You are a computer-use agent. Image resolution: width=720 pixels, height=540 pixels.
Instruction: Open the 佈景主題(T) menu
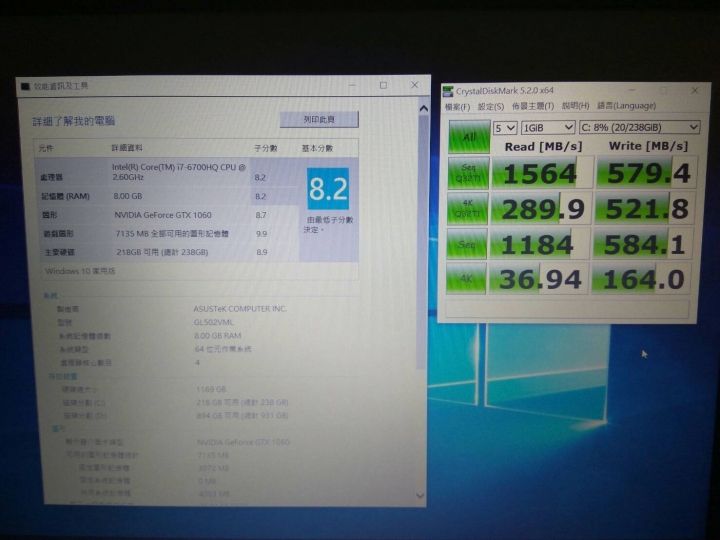pos(533,106)
